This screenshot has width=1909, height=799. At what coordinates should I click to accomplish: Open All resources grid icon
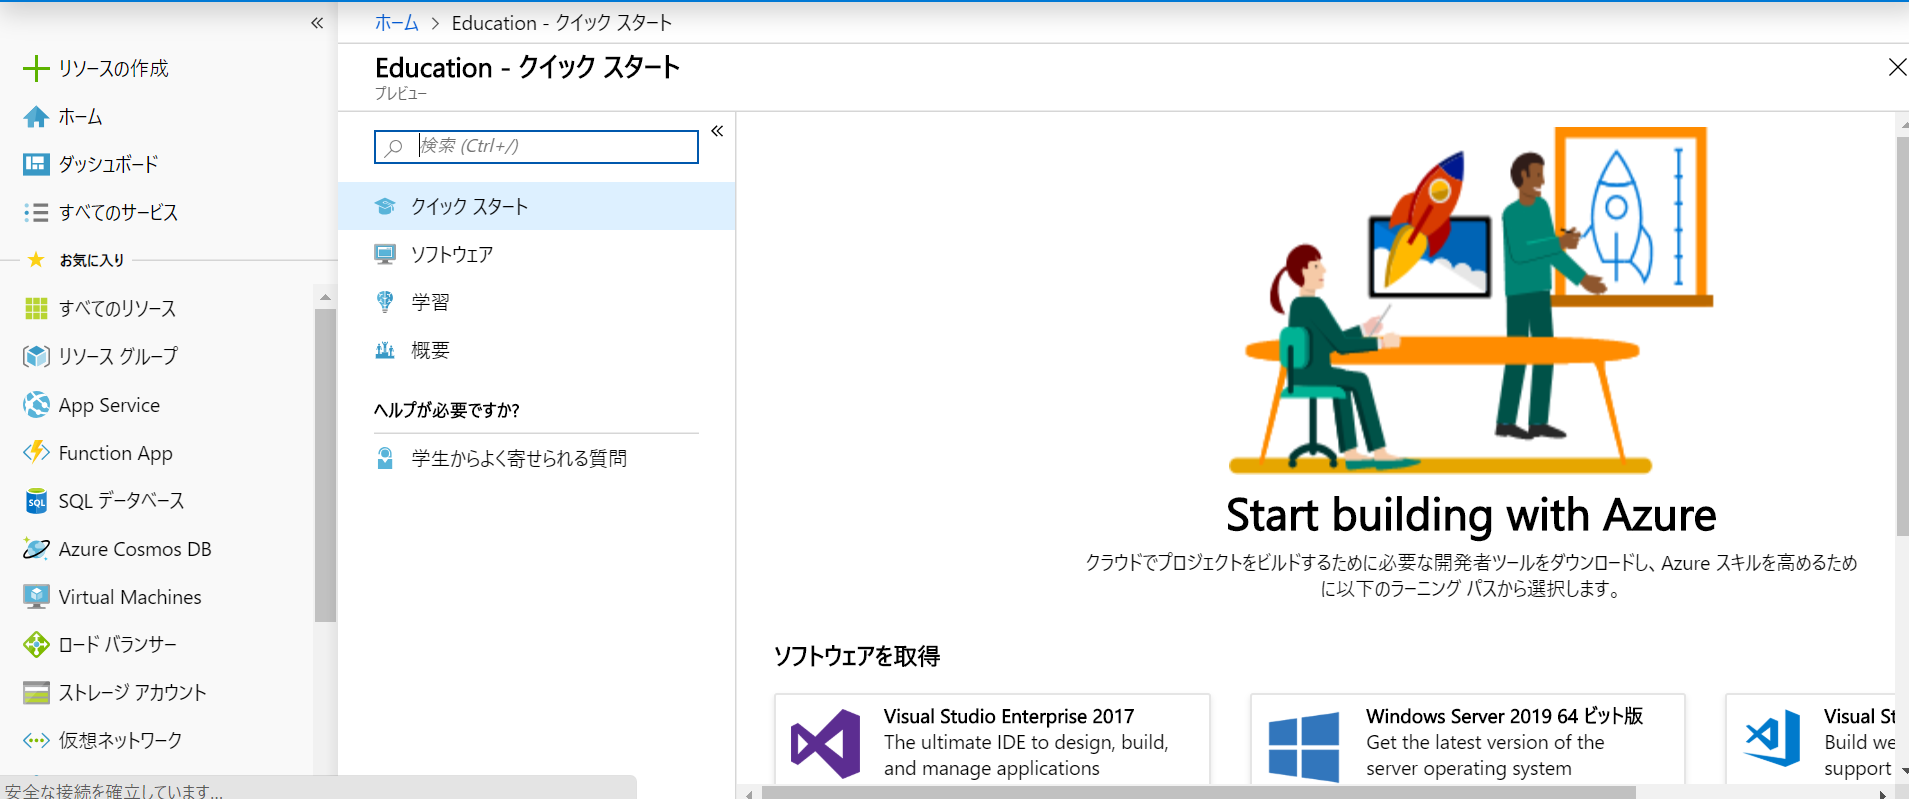point(36,308)
